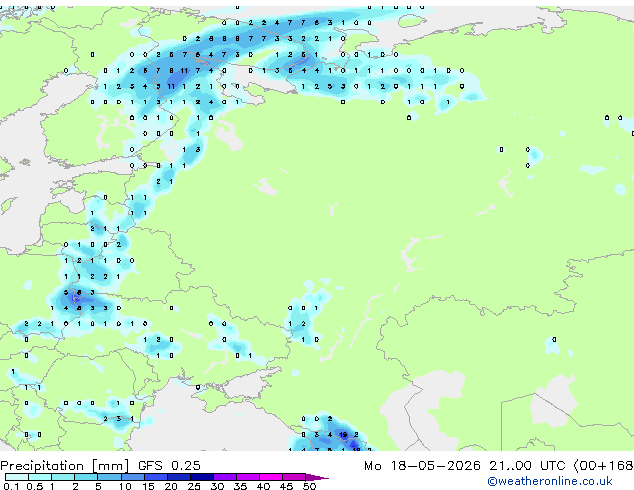Click the 15–20 mm royal blue swatch

[x=155, y=477]
